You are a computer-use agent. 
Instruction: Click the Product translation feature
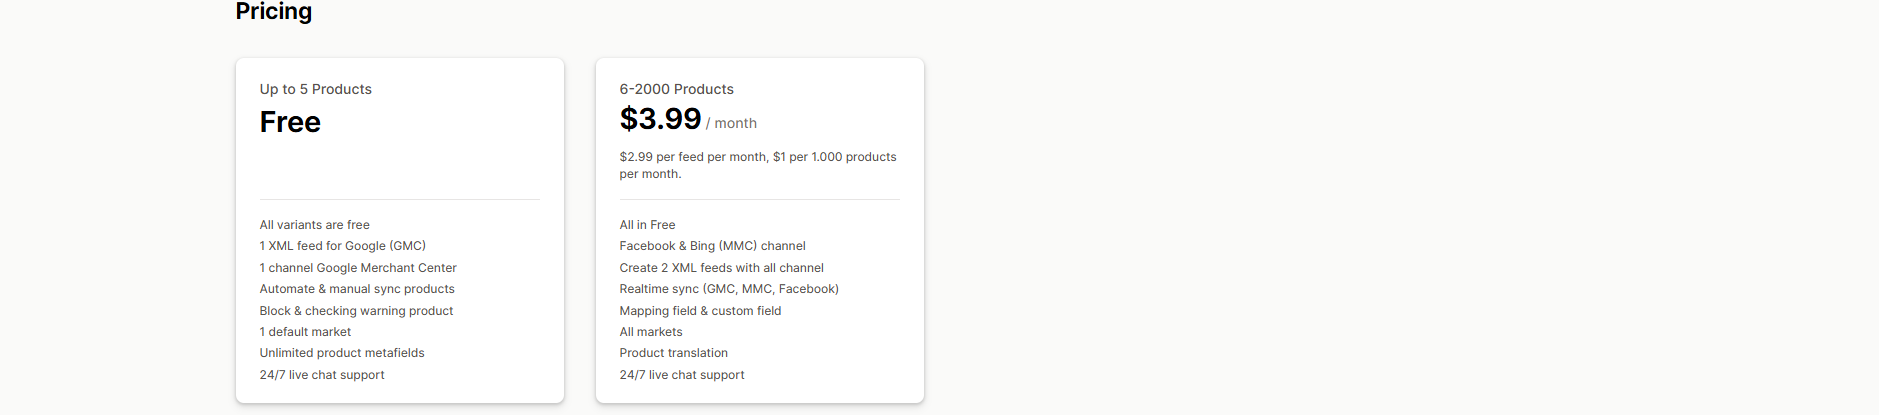673,353
